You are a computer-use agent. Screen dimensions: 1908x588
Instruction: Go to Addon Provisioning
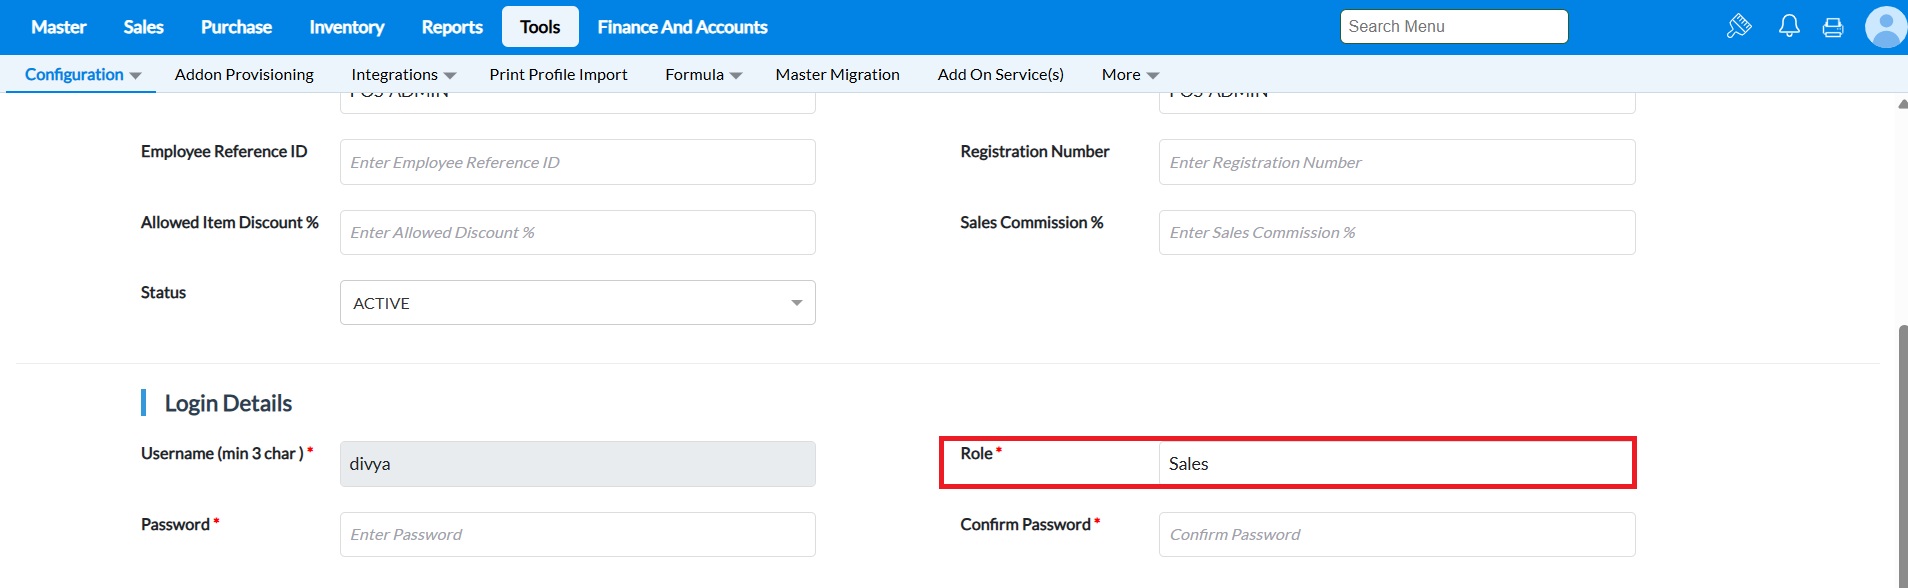coord(244,75)
